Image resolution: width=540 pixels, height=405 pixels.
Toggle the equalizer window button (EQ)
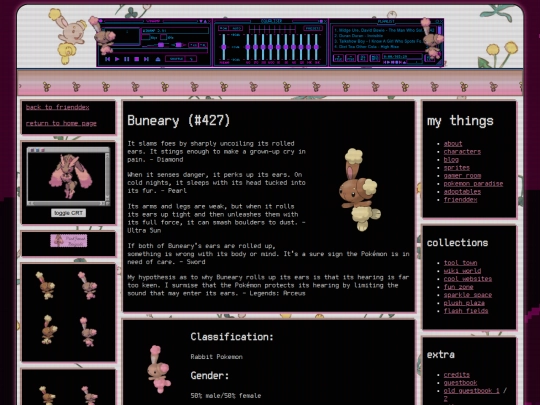pyautogui.click(x=194, y=45)
